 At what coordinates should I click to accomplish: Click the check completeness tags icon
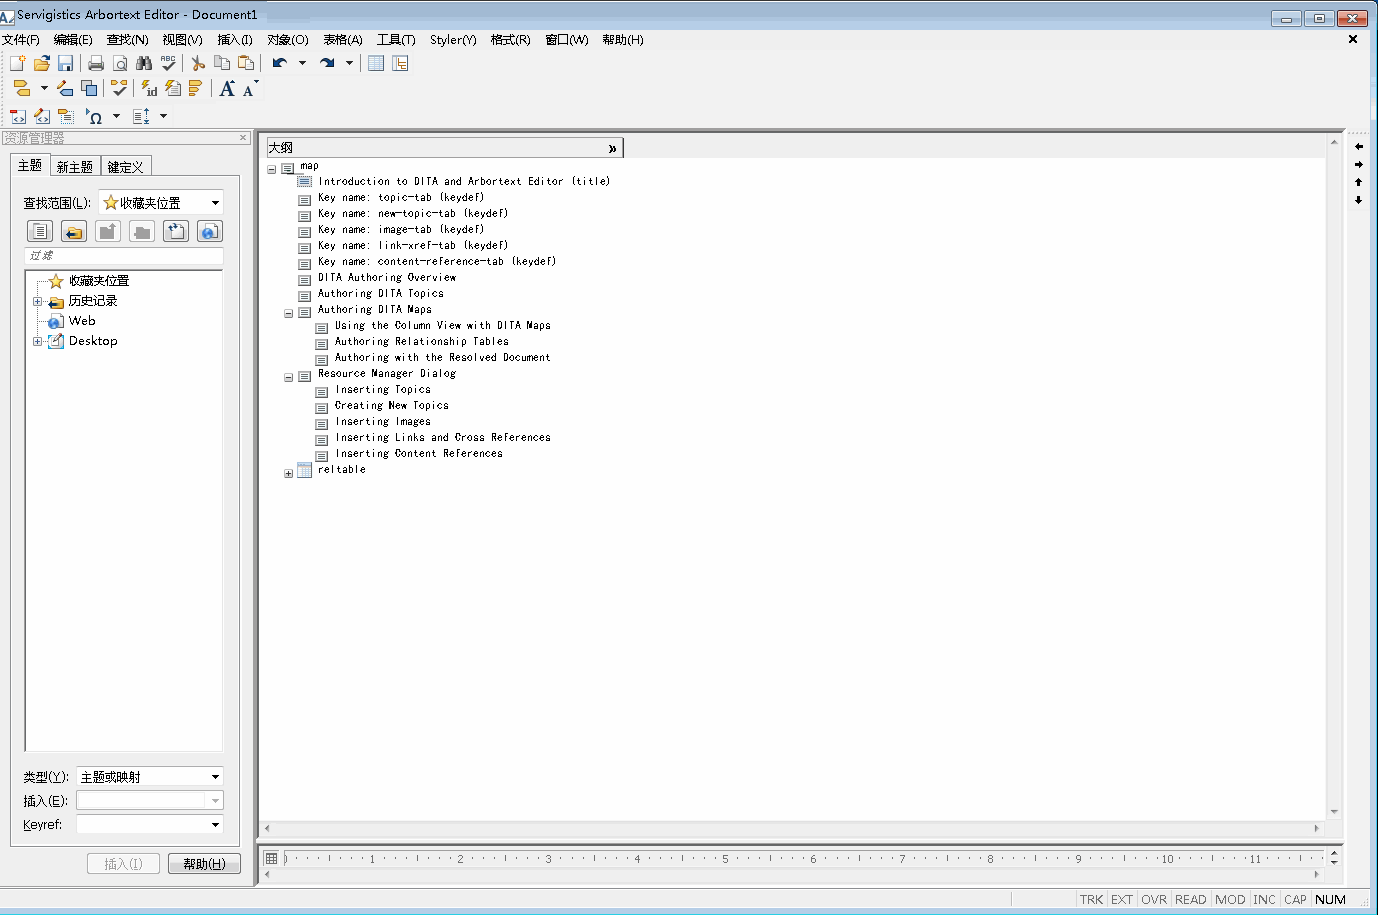click(x=119, y=89)
